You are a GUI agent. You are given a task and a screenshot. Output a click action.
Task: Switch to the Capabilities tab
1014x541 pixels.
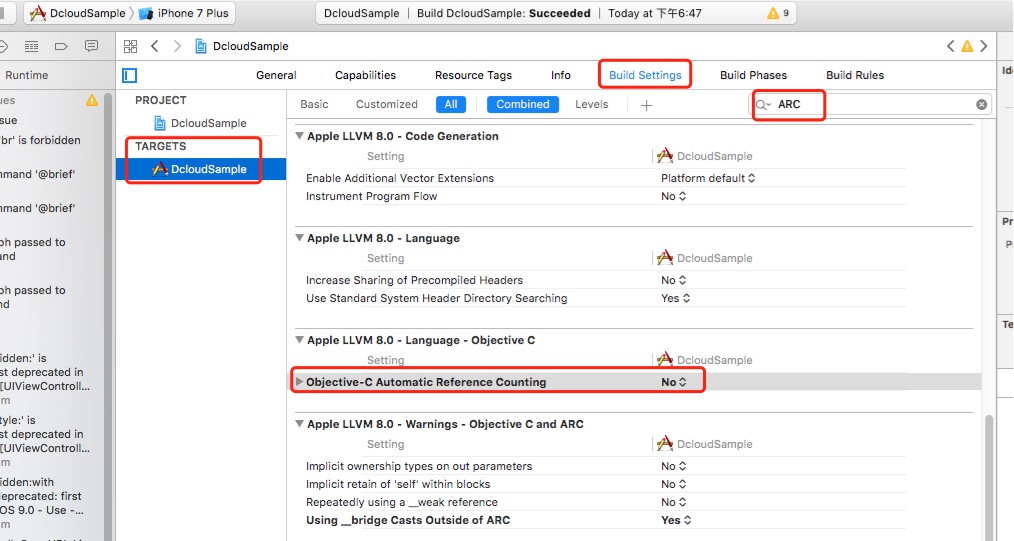pyautogui.click(x=365, y=75)
